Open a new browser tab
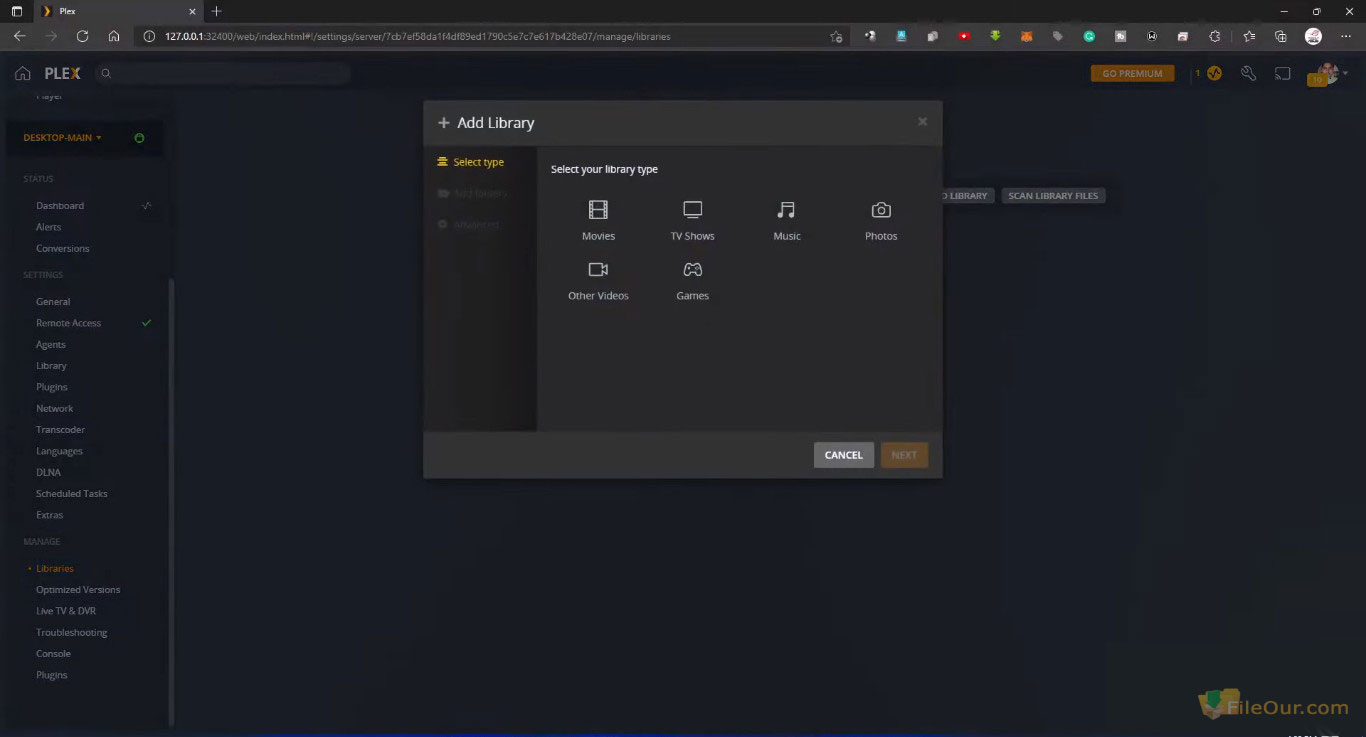Viewport: 1366px width, 737px height. coord(217,11)
